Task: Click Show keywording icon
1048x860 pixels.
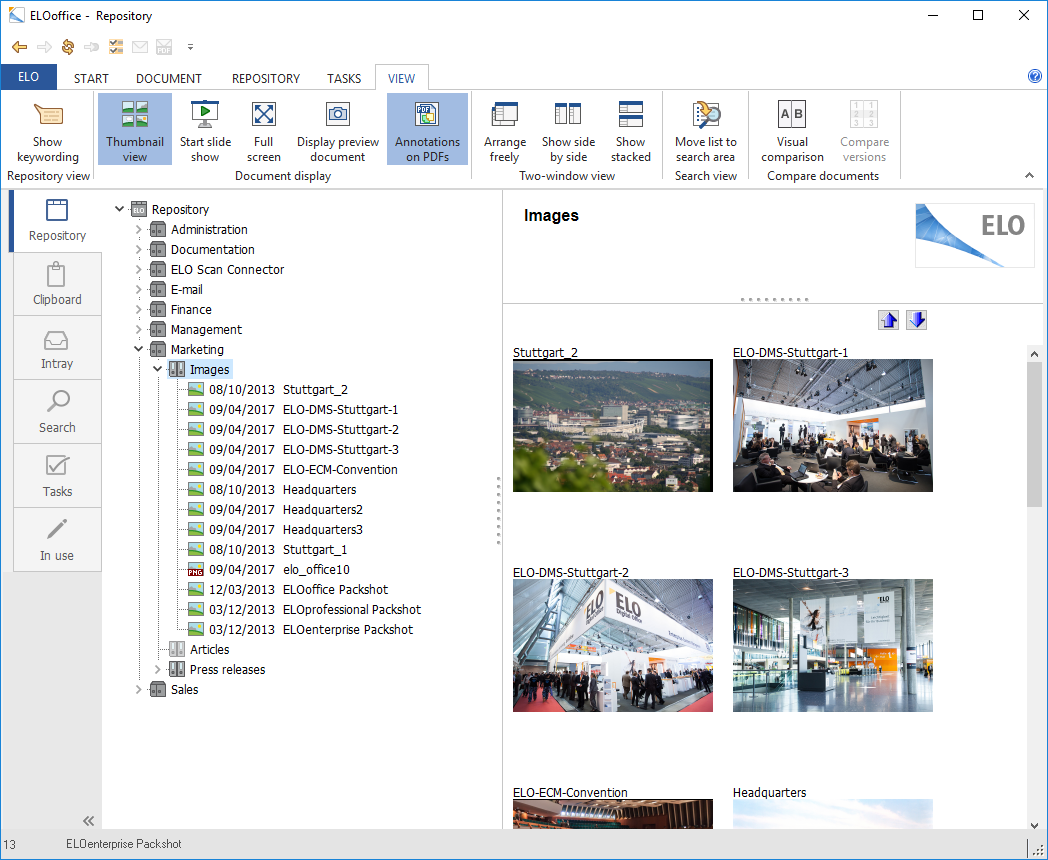Action: point(48,114)
